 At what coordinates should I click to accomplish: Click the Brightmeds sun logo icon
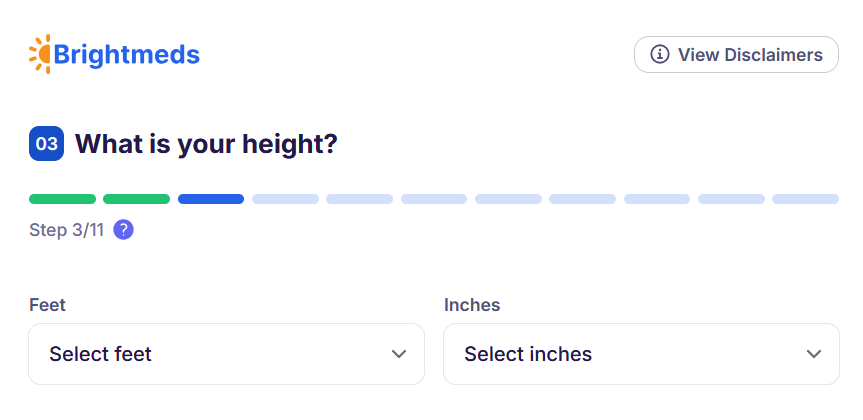(x=40, y=54)
